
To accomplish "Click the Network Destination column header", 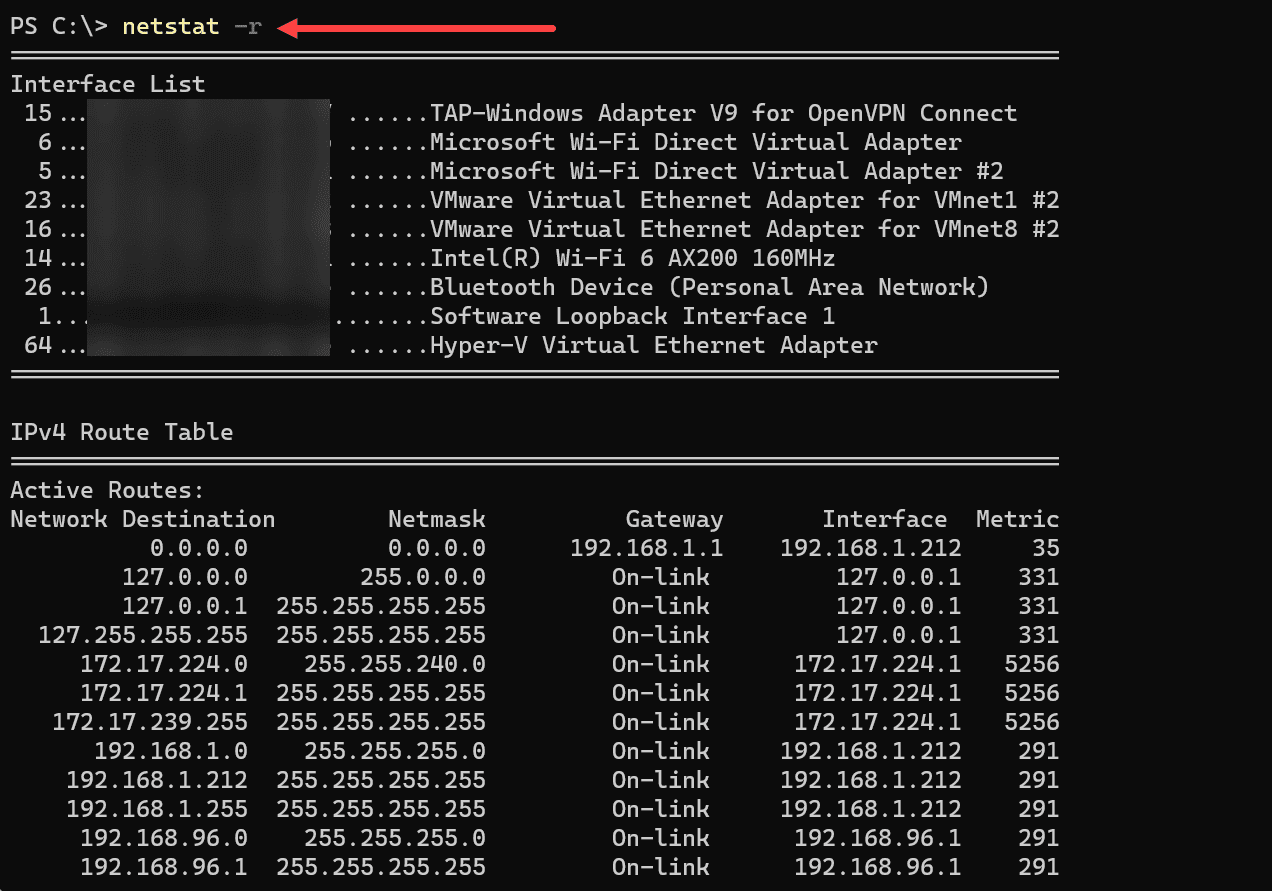I will pyautogui.click(x=143, y=519).
